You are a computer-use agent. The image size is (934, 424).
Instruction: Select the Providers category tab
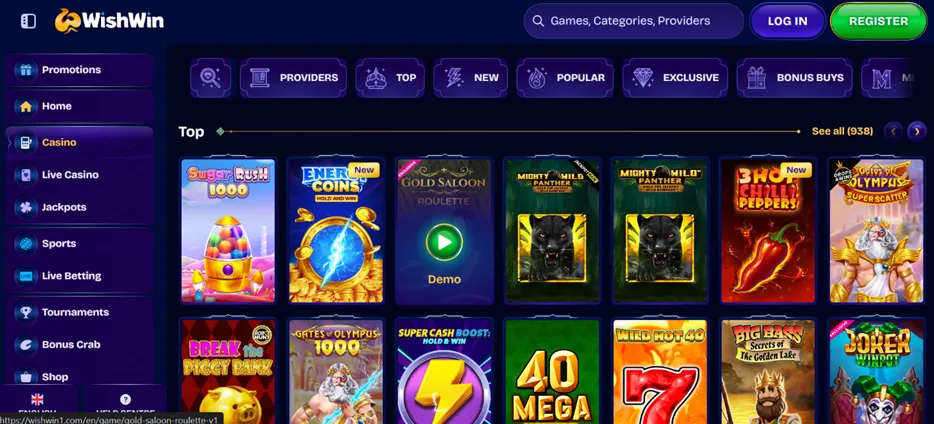click(293, 77)
